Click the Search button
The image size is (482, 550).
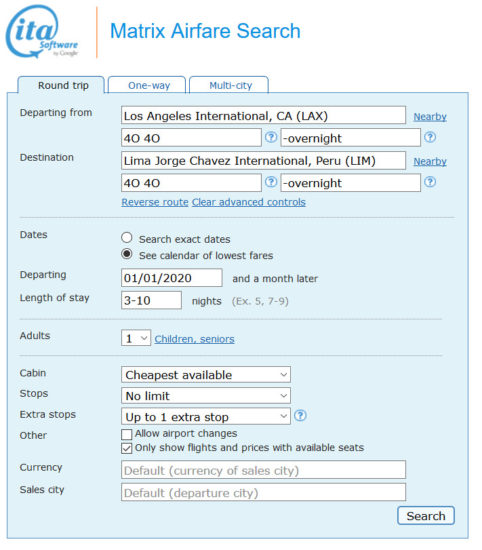click(426, 516)
